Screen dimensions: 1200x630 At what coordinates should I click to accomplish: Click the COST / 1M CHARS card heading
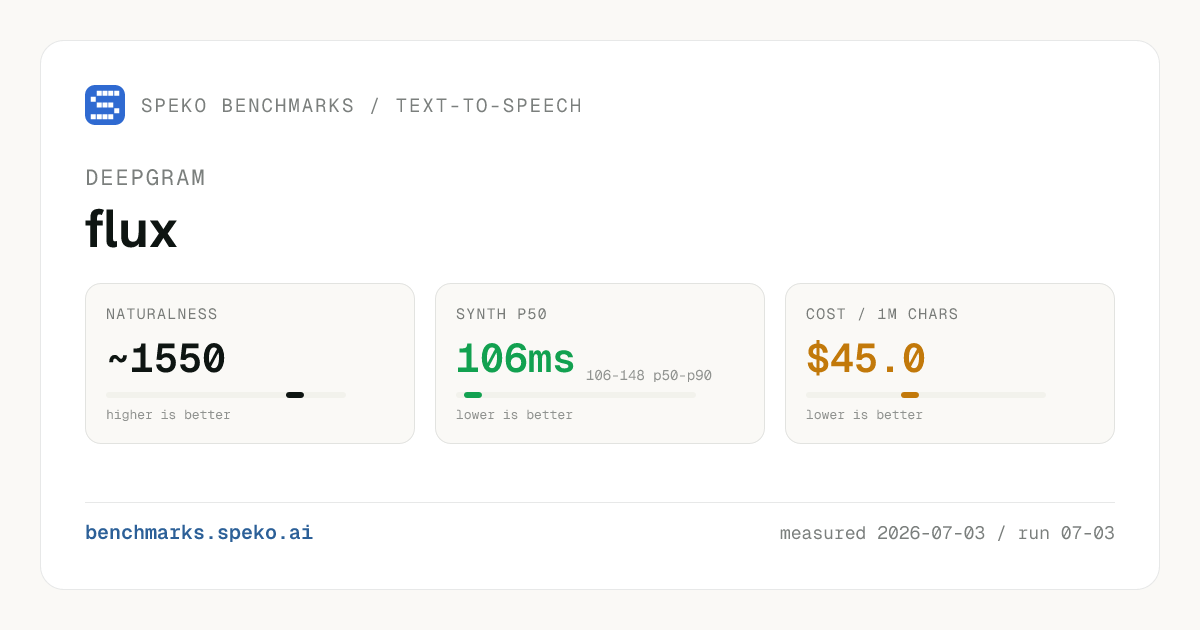882,314
